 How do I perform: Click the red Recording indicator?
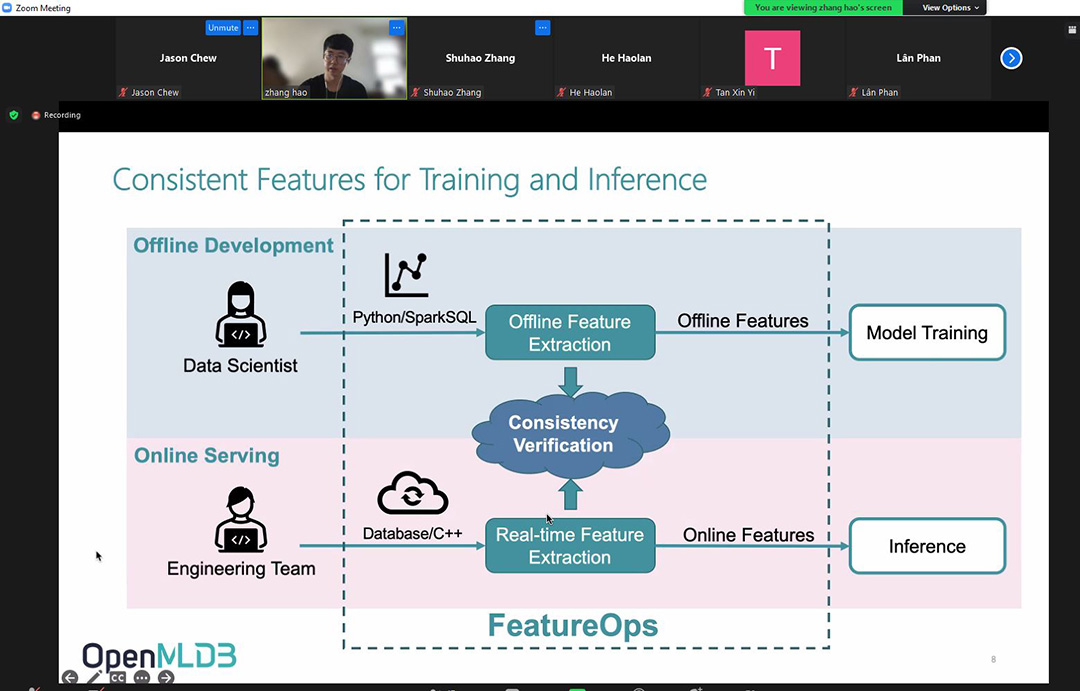click(36, 115)
